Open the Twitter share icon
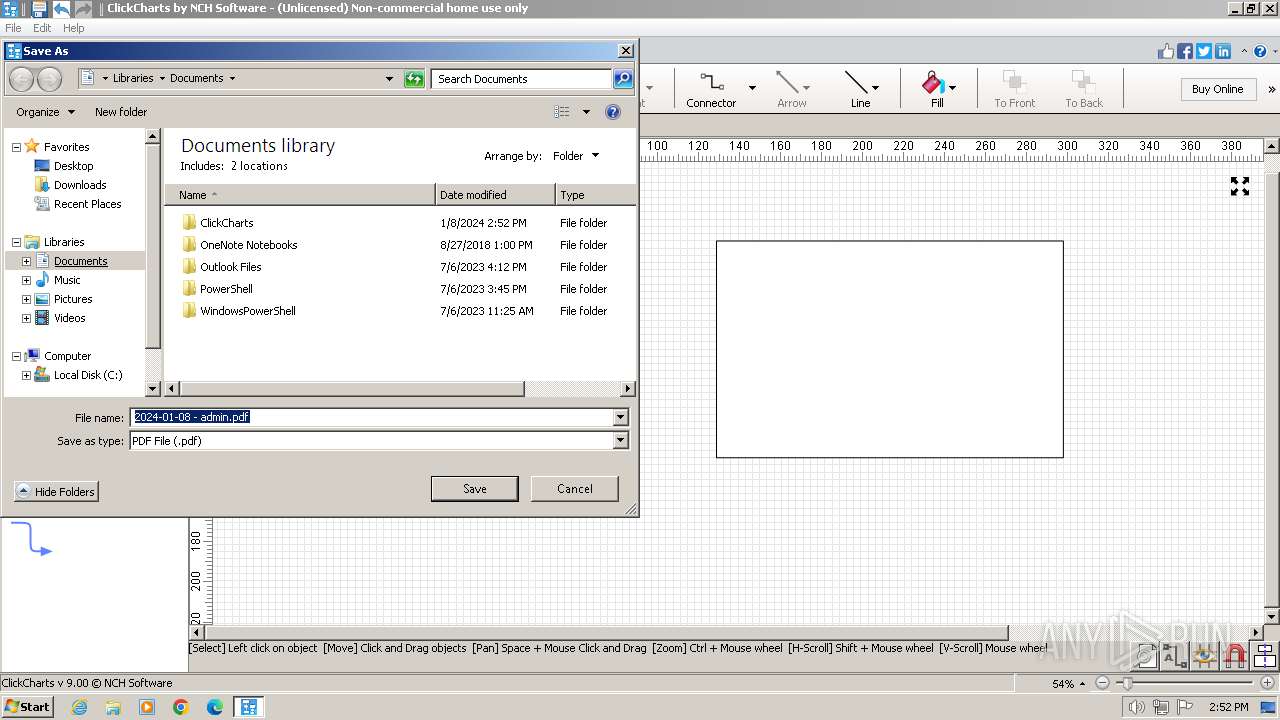 1204,51
